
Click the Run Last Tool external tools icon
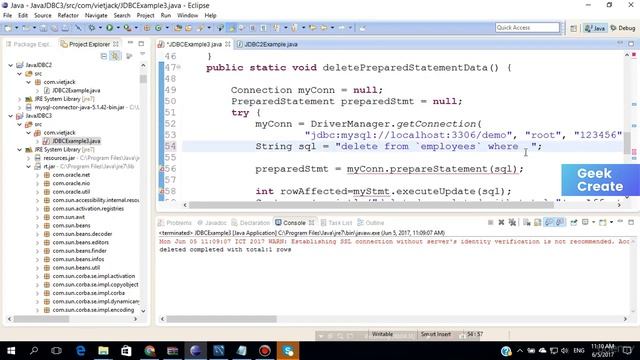click(x=128, y=28)
